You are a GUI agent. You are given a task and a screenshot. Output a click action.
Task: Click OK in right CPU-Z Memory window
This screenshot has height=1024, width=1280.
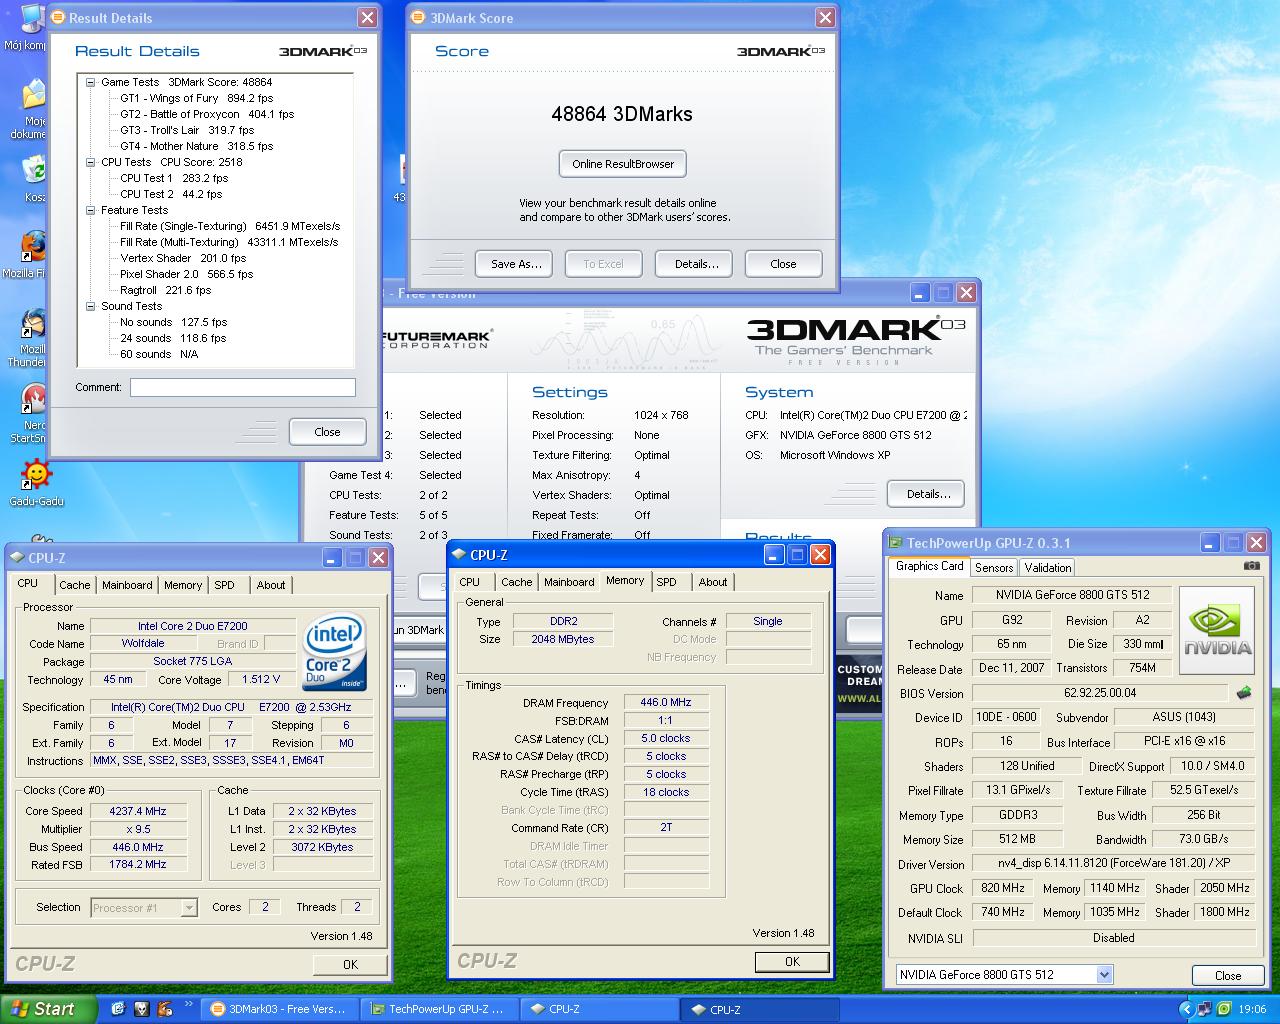792,961
